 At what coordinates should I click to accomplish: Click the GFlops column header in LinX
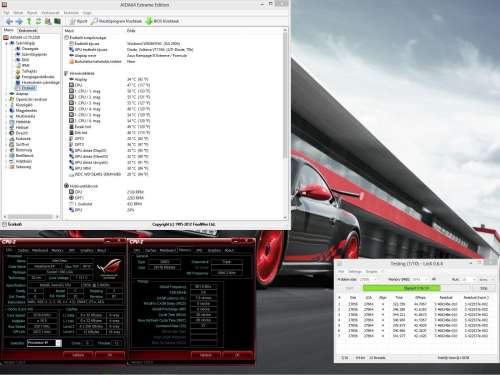pyautogui.click(x=420, y=297)
